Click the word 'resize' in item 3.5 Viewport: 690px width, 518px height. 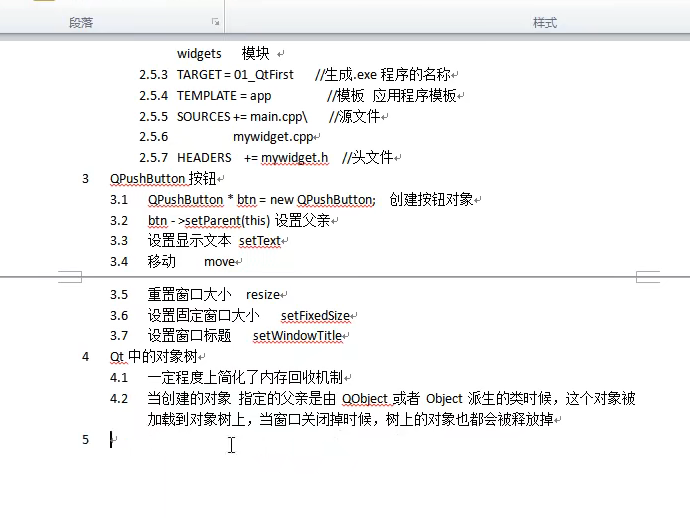[x=263, y=294]
